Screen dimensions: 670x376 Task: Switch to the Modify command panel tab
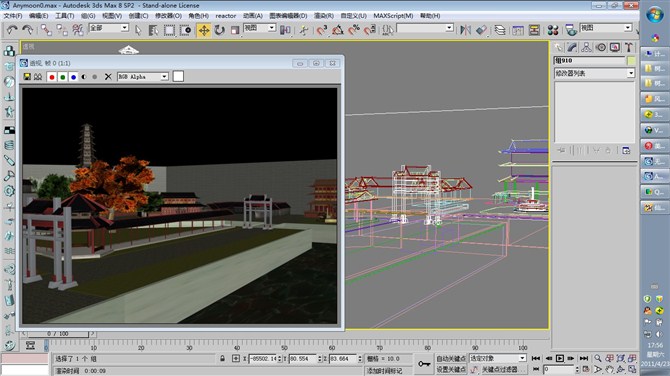pyautogui.click(x=572, y=47)
